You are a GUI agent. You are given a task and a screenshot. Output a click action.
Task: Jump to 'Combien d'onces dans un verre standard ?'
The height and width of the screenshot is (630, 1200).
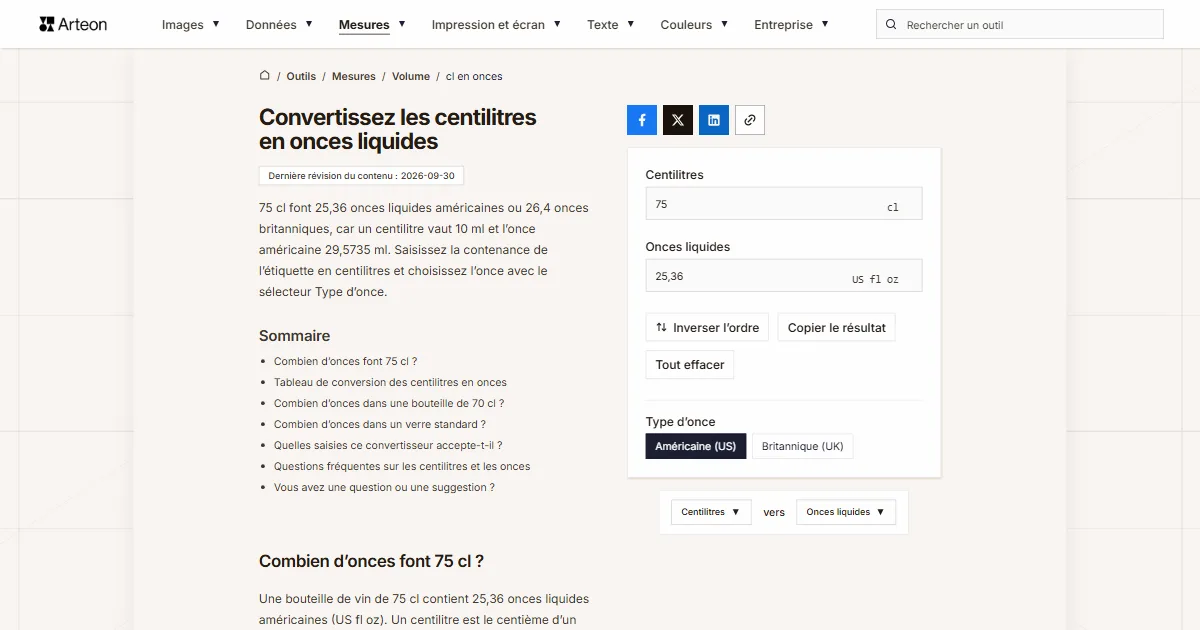pos(380,424)
